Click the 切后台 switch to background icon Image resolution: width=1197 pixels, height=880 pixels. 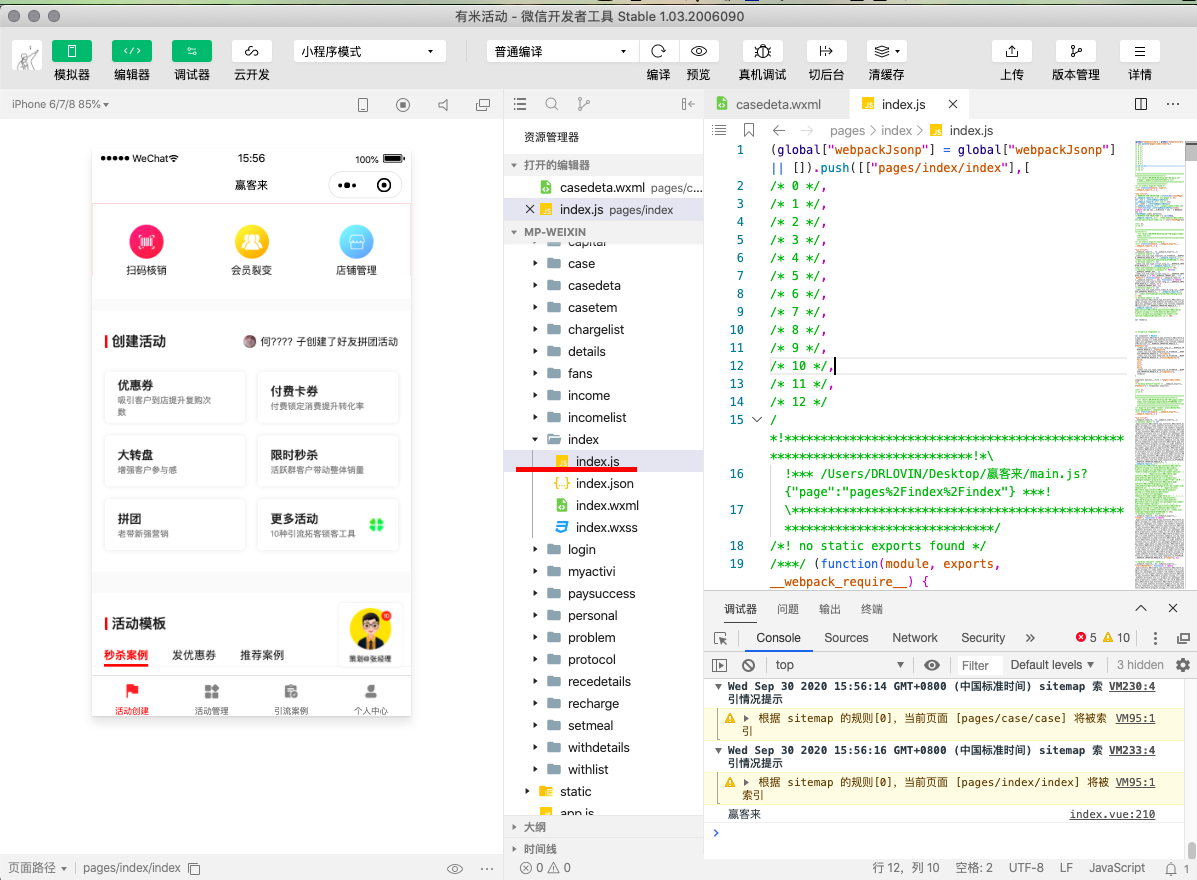pos(826,51)
